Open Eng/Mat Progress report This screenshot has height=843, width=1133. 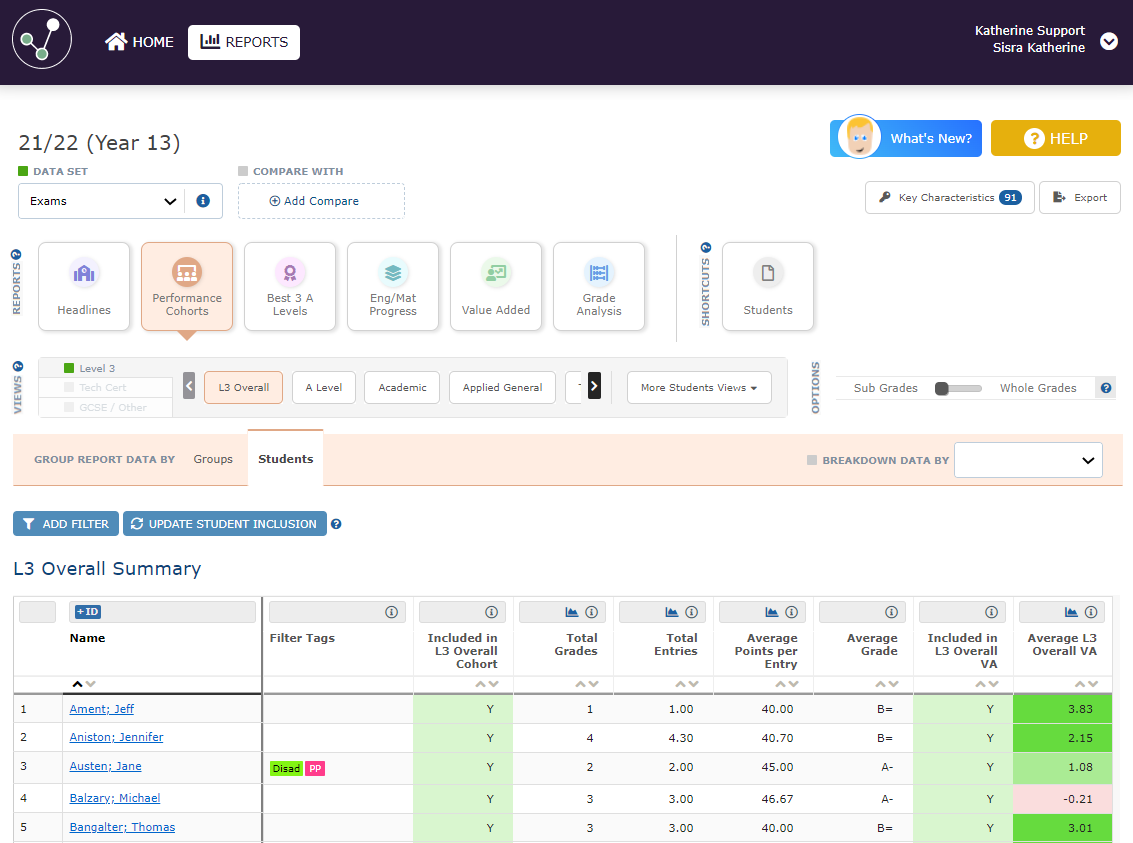pyautogui.click(x=393, y=286)
